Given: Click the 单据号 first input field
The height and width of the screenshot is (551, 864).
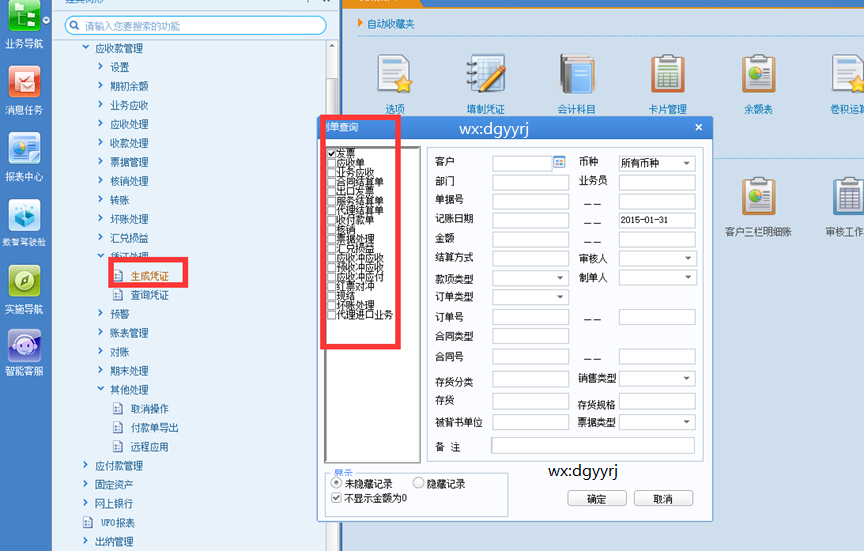Looking at the screenshot, I should click(x=531, y=201).
